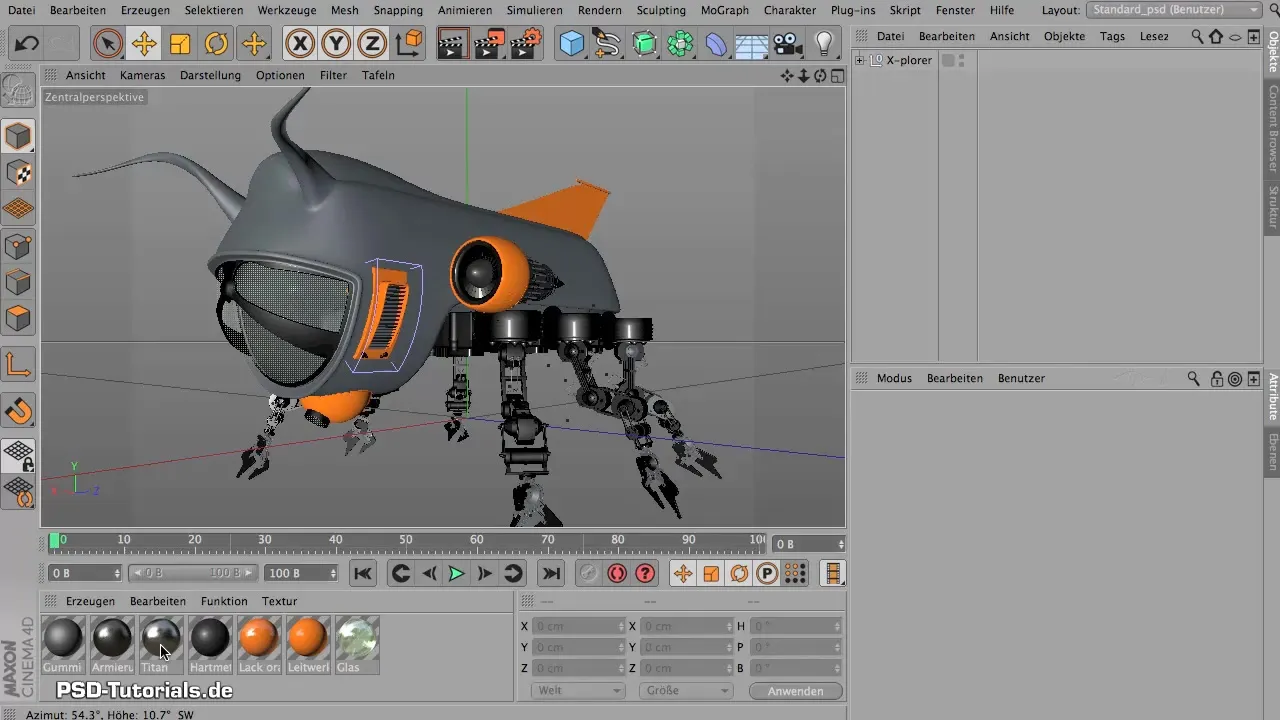Expand the X-plorer object tree
The image size is (1280, 720).
point(859,60)
